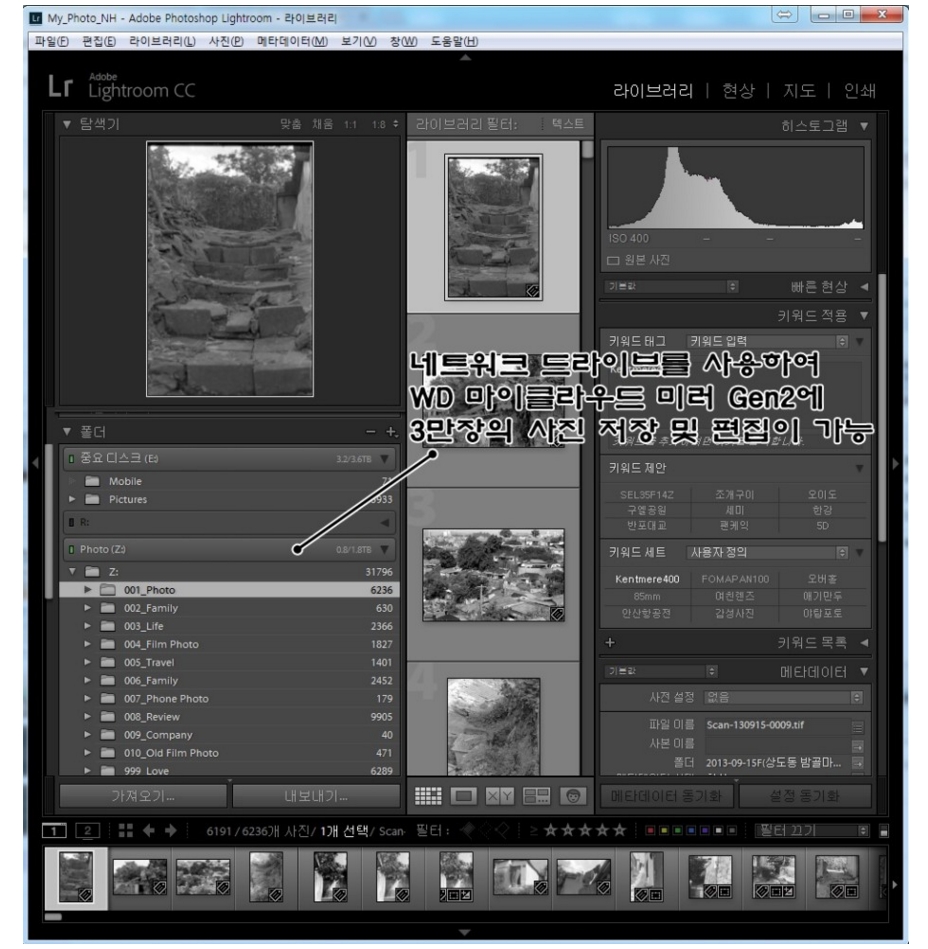This screenshot has height=949, width=928.
Task: Go back with the filmstrip left arrow
Action: coord(149,830)
